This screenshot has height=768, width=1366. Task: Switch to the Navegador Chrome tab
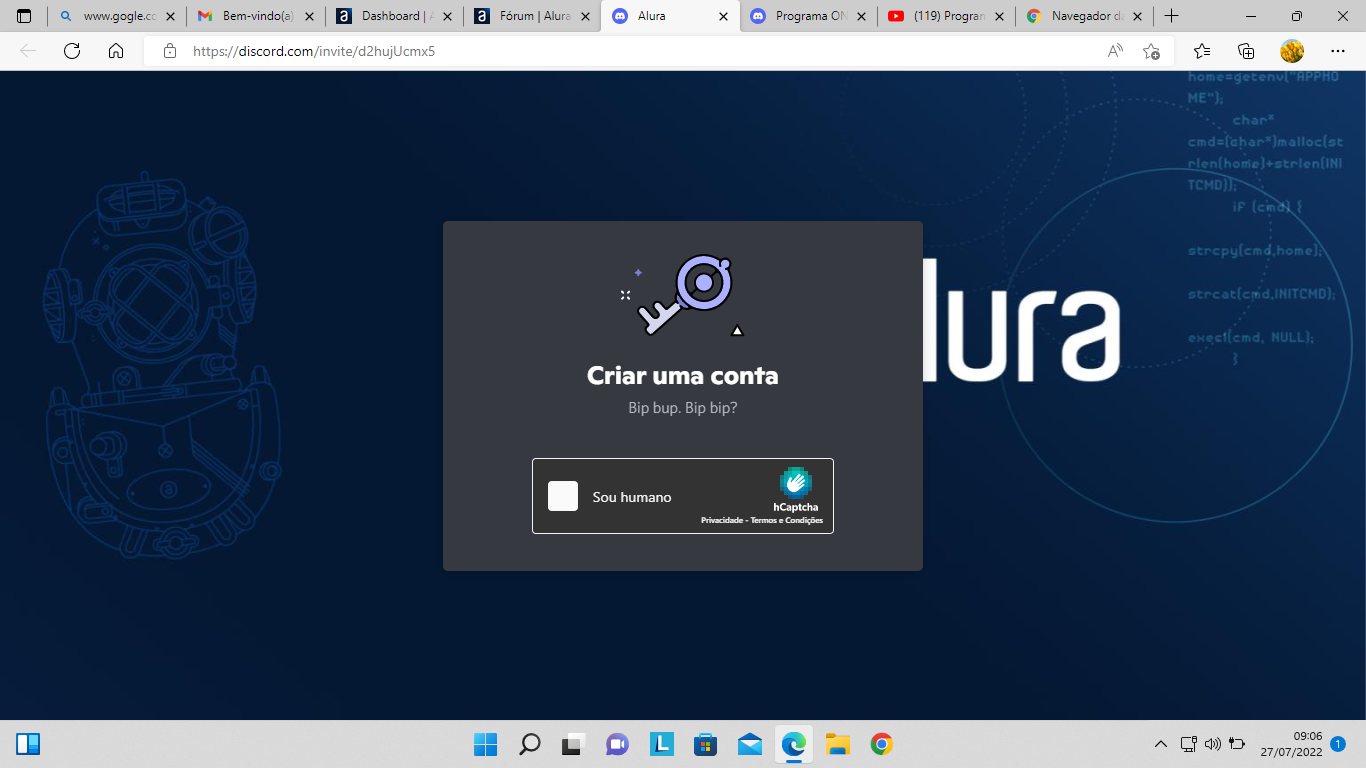[x=1084, y=16]
